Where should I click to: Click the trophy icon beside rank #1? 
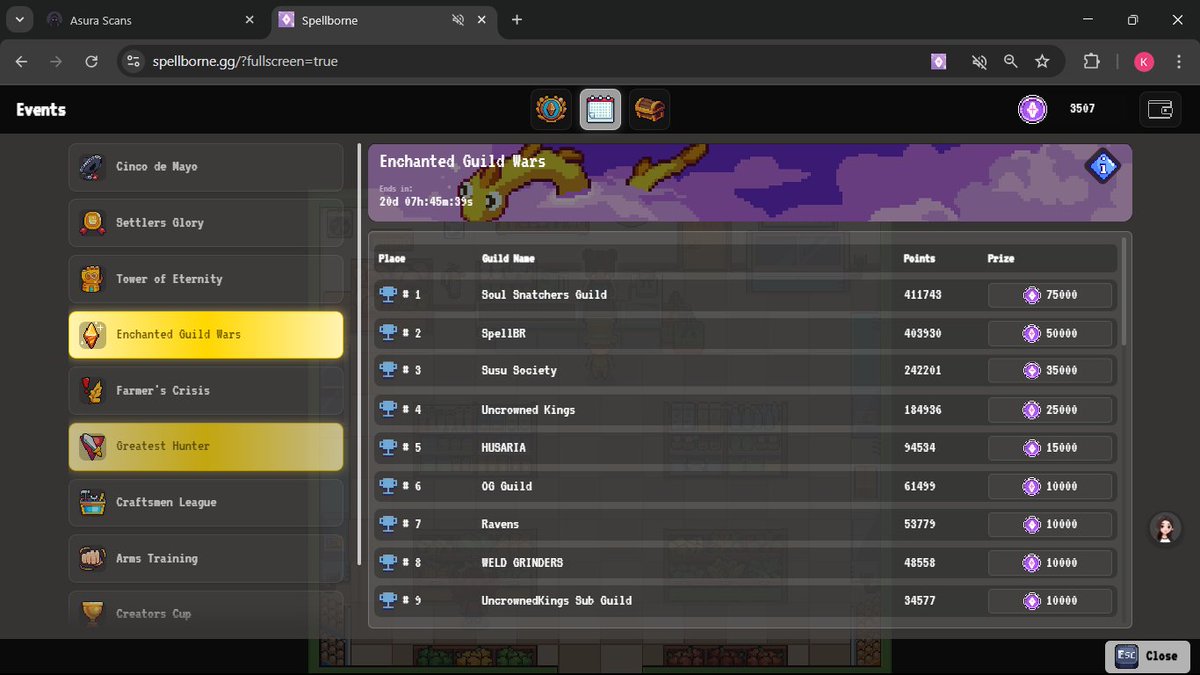point(389,294)
